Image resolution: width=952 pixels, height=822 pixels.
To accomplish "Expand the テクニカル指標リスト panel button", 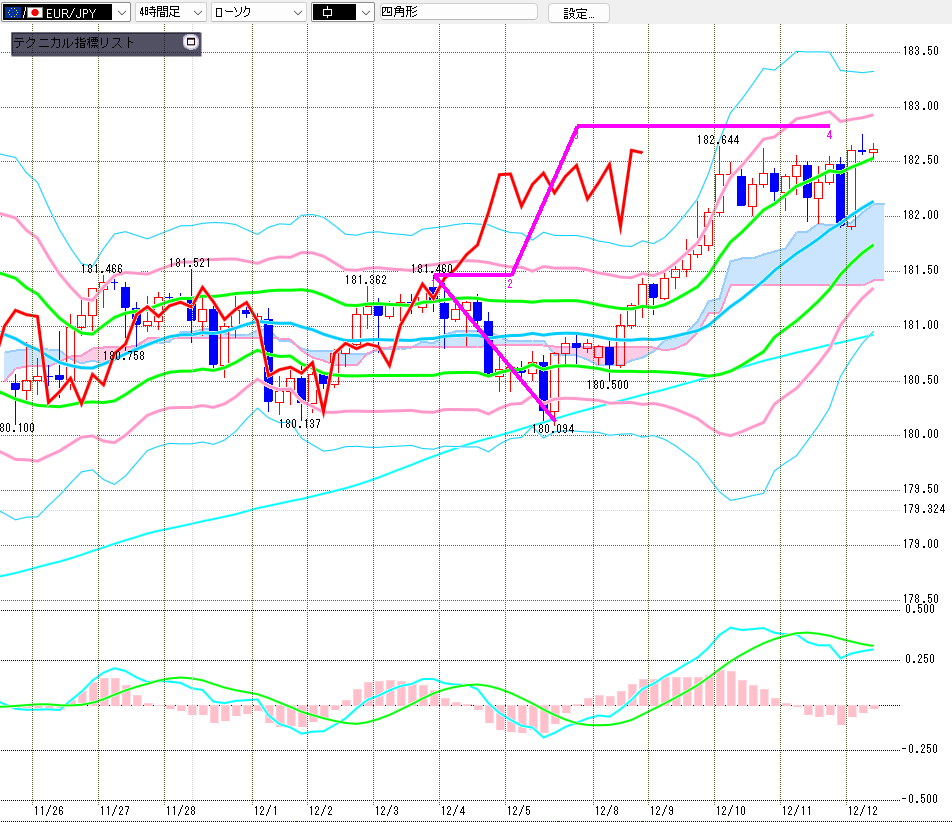I will click(x=191, y=43).
